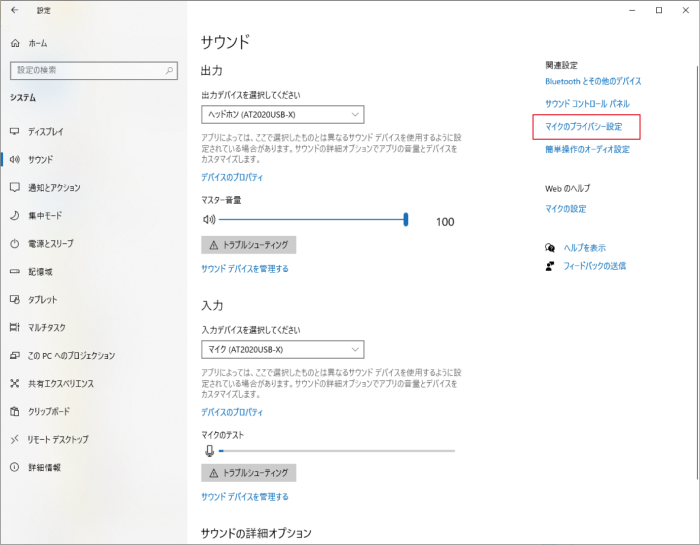
Task: Click the 記憶域 storage icon
Action: coord(15,271)
